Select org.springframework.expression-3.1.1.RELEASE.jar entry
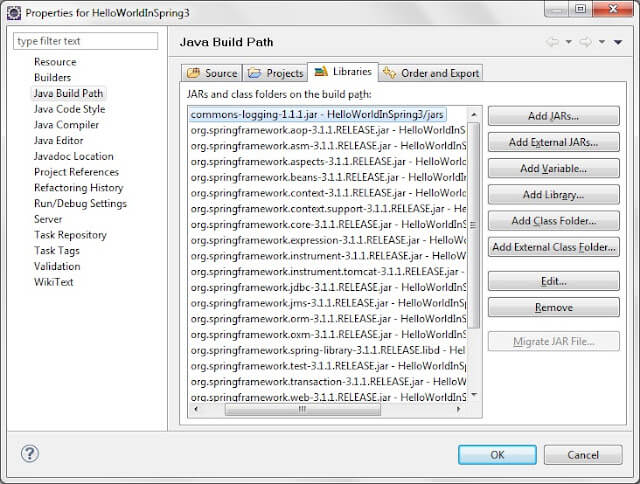The image size is (640, 484). click(328, 240)
